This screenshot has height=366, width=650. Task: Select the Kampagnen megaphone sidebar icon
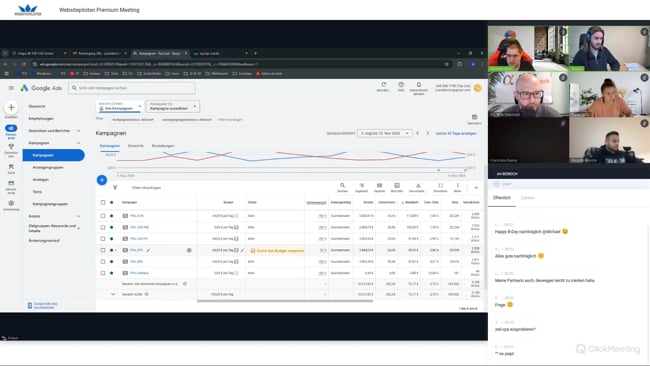[11, 128]
